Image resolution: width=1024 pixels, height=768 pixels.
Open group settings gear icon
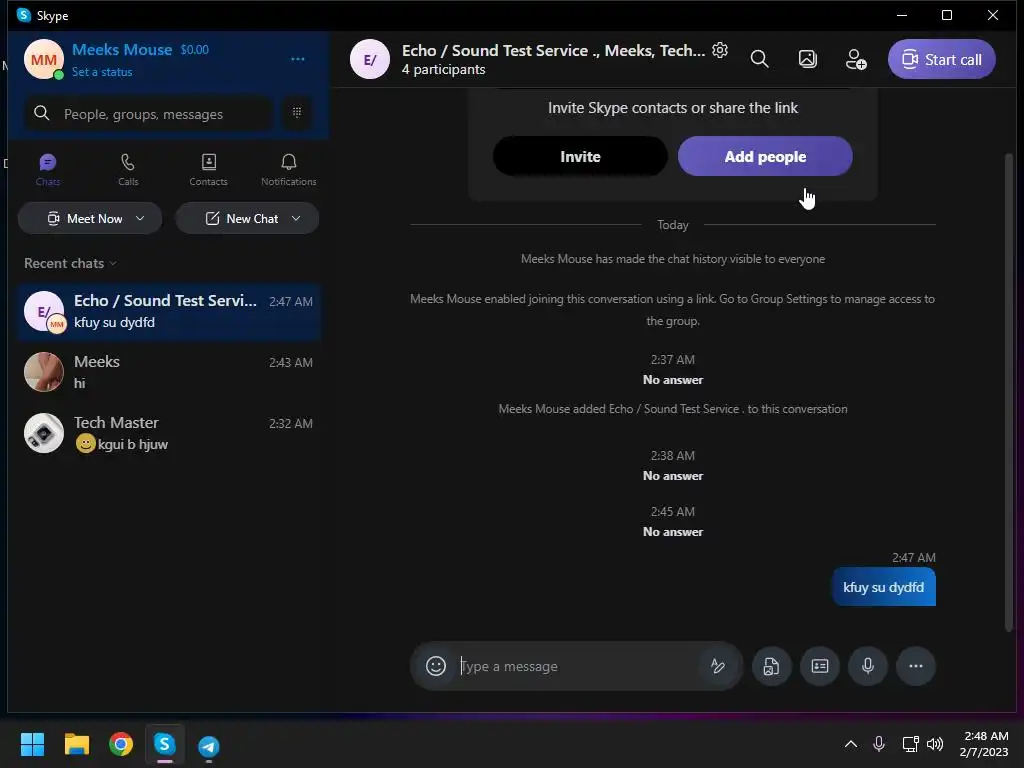(x=720, y=50)
